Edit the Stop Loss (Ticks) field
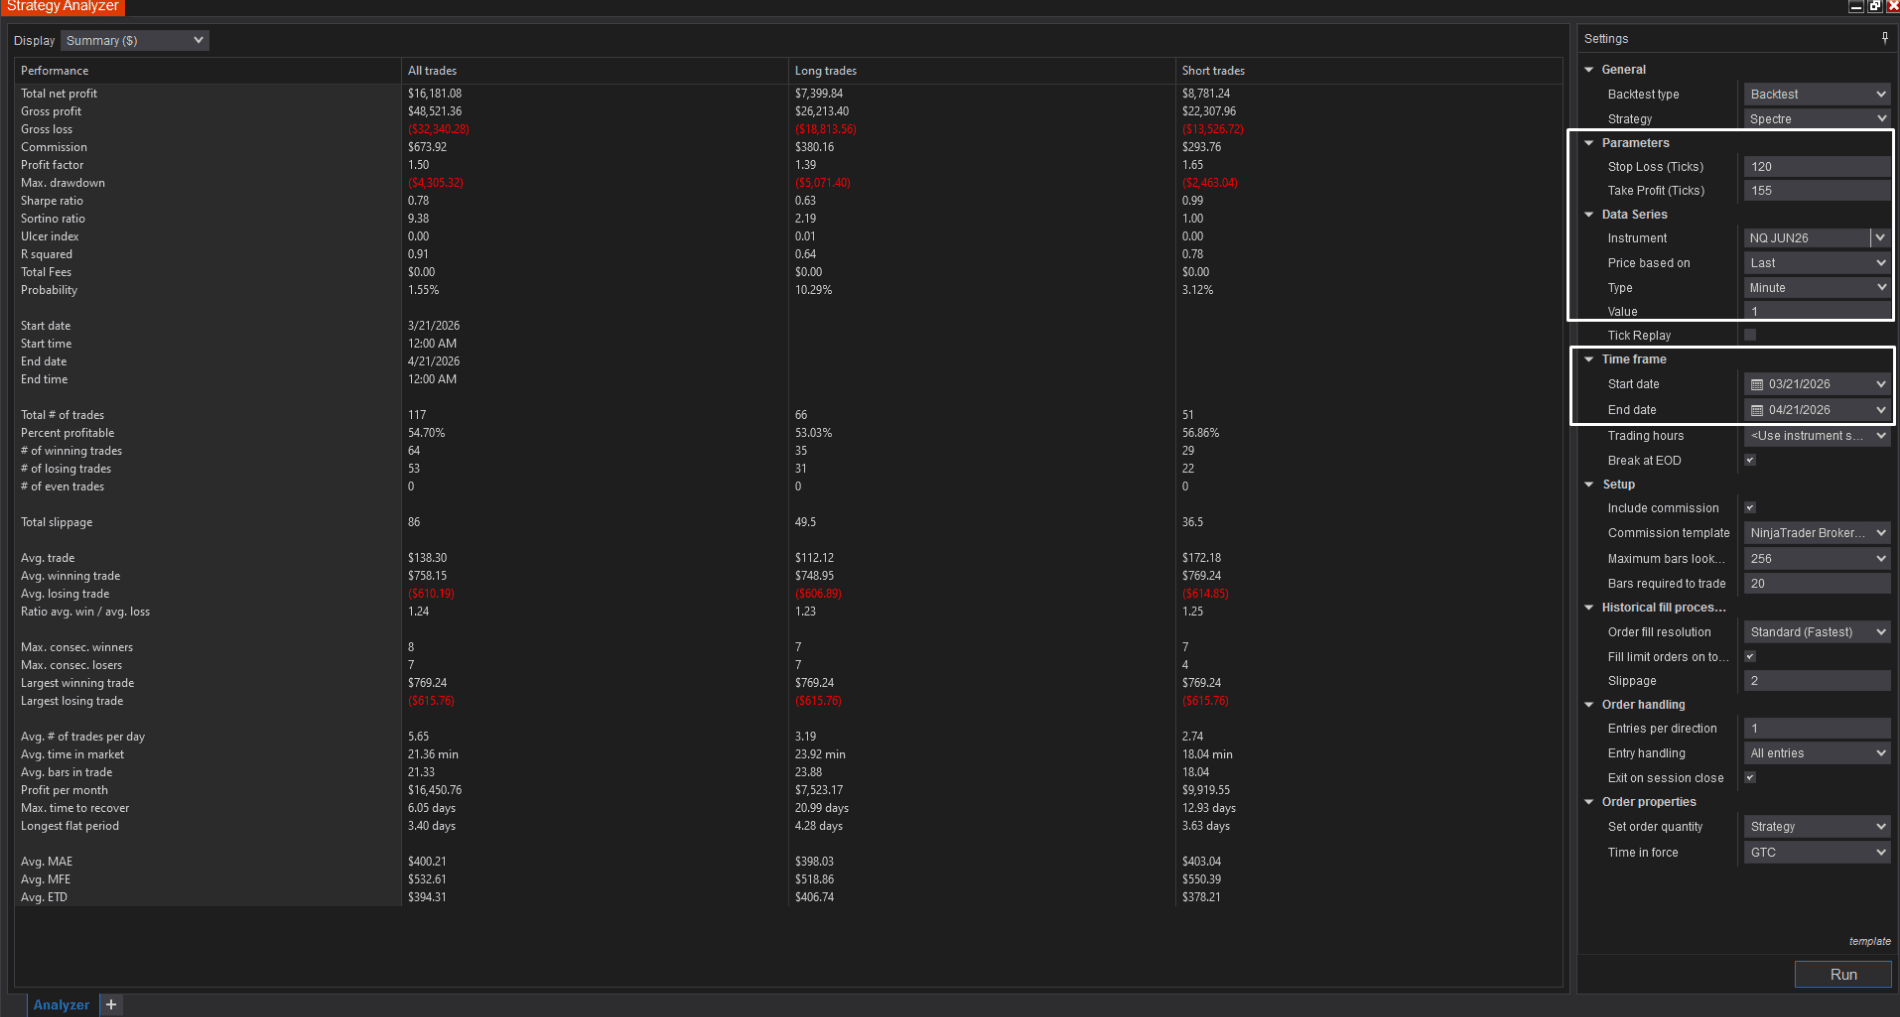The image size is (1900, 1017). coord(1817,167)
